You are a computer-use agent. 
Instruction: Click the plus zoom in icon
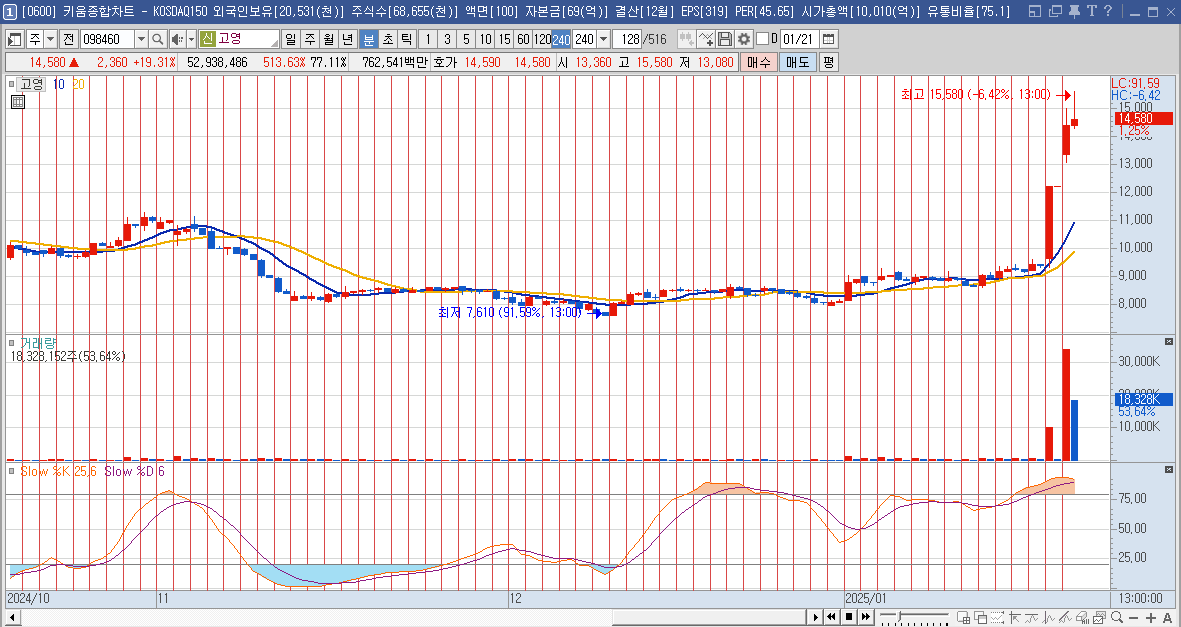(1151, 618)
